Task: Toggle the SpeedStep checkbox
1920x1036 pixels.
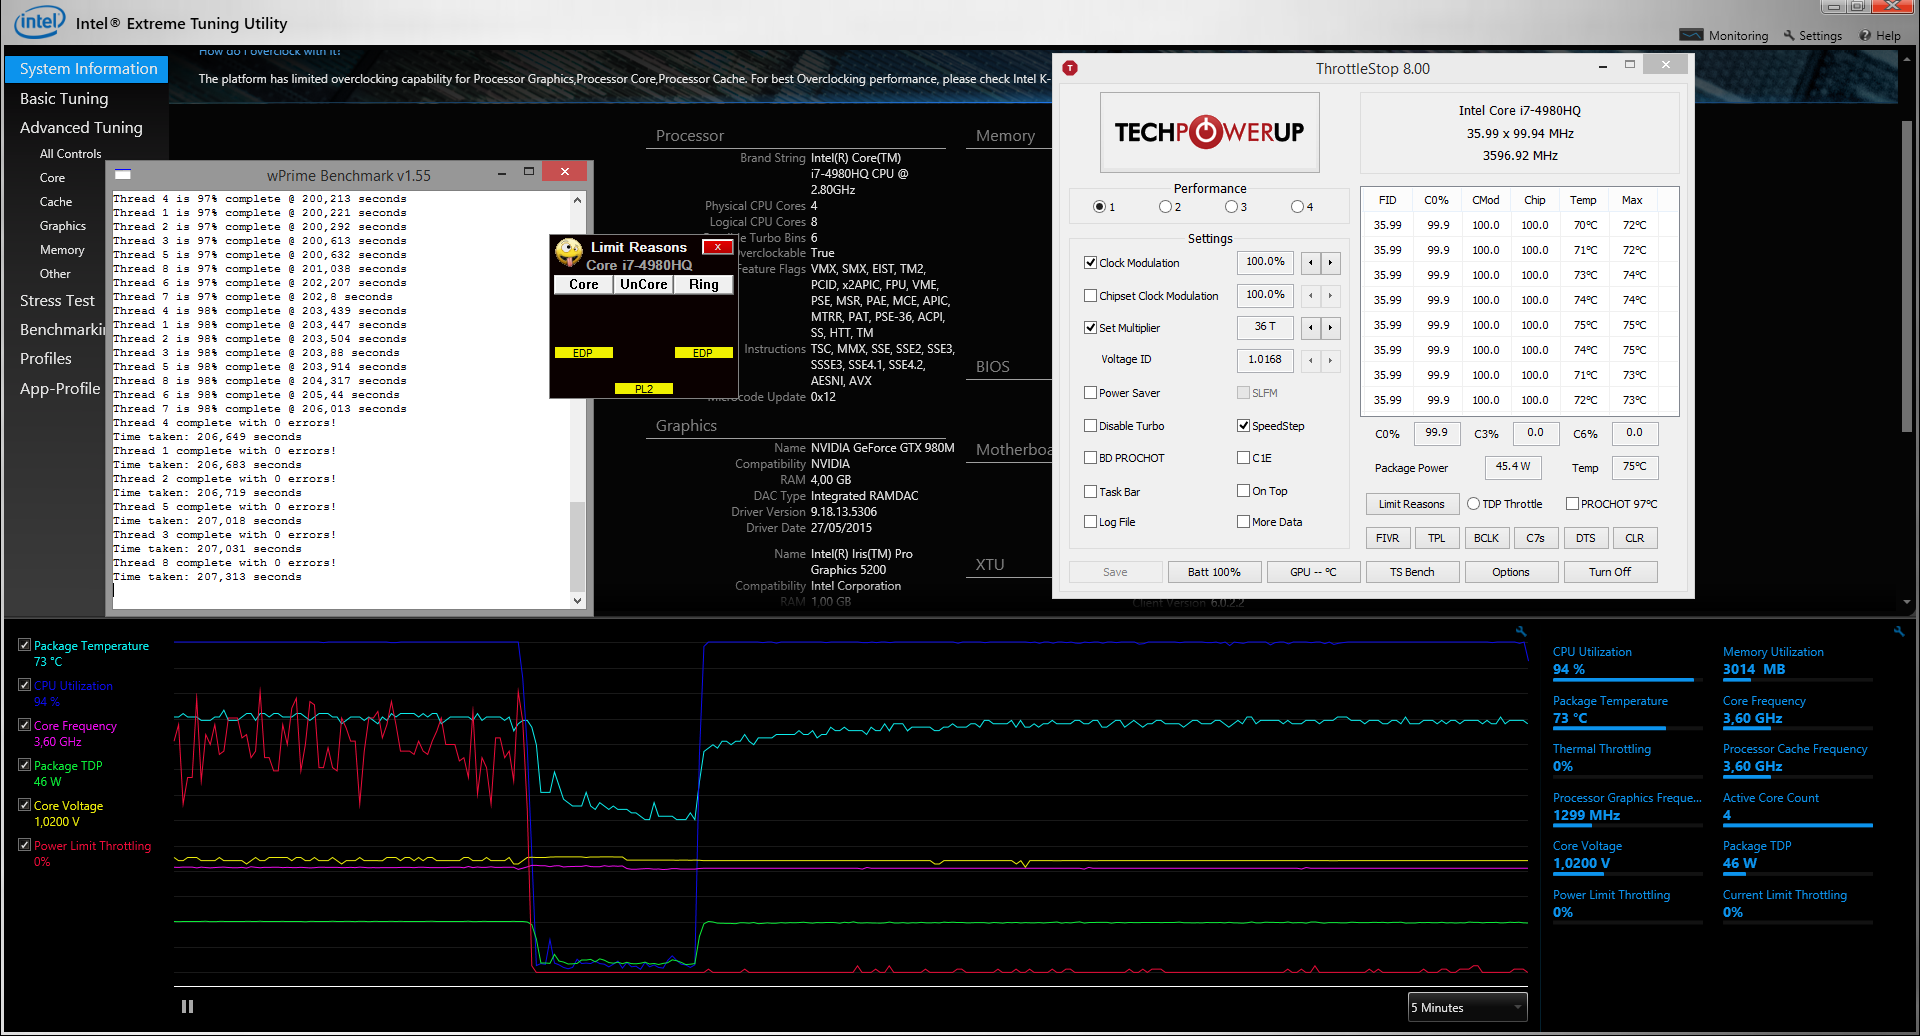Action: [1244, 426]
